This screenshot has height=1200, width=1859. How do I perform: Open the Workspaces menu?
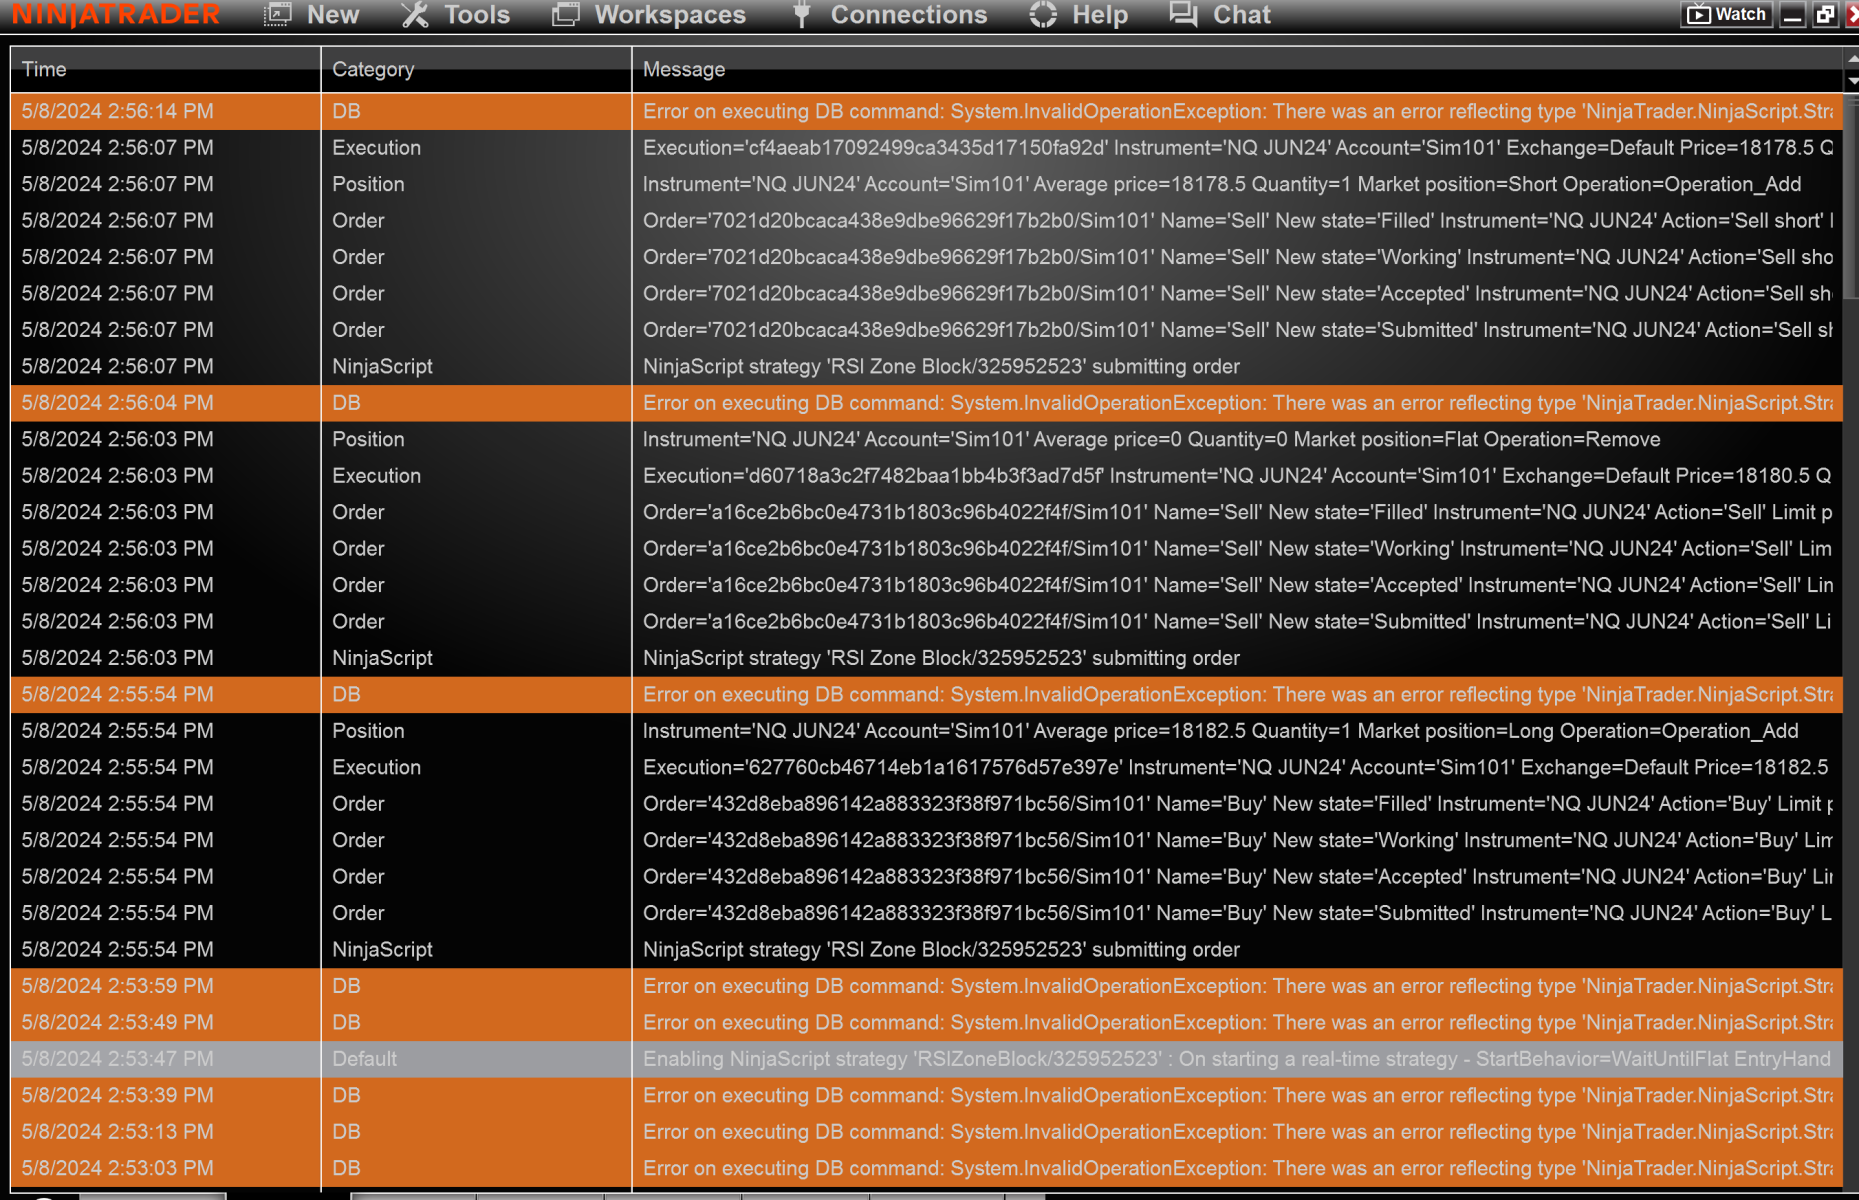pyautogui.click(x=649, y=15)
